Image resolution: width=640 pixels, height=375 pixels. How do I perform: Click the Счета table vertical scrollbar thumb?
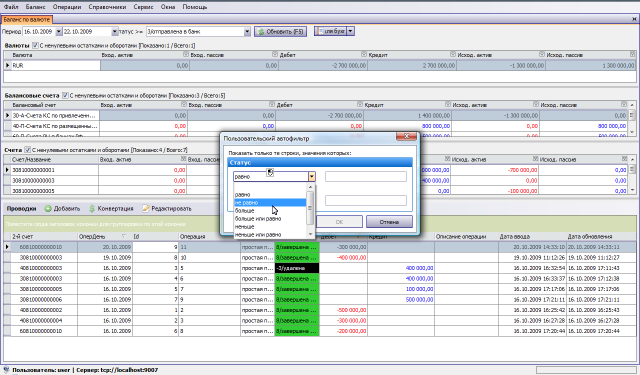(632, 169)
